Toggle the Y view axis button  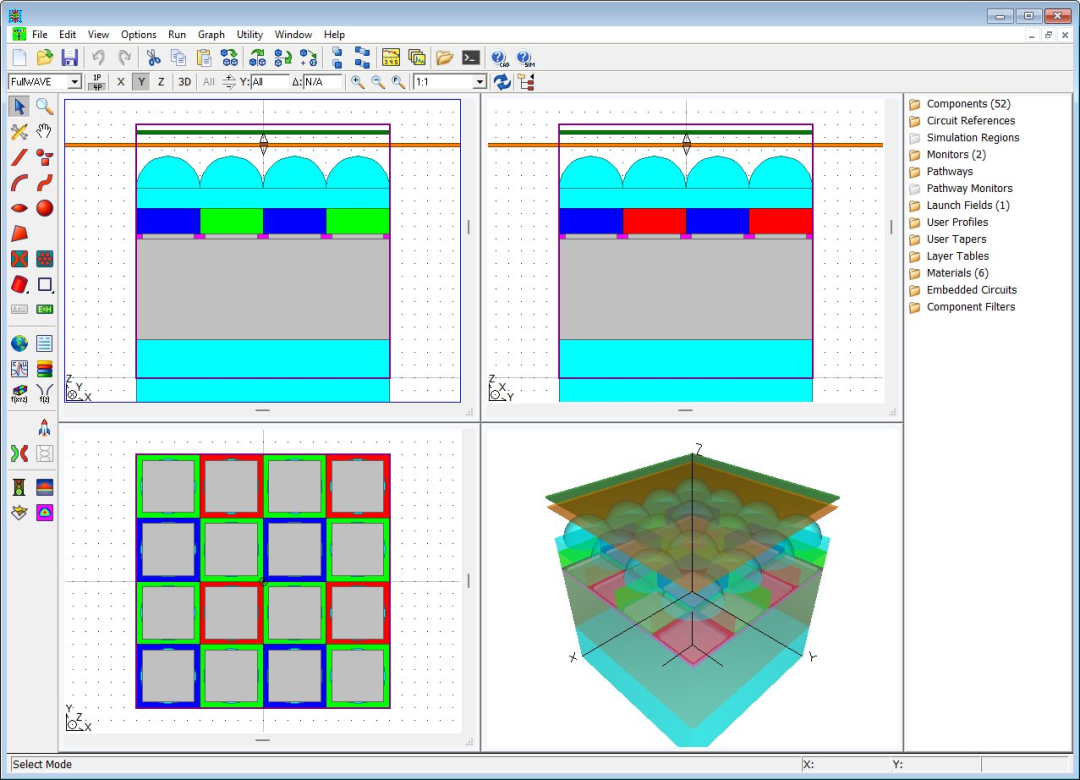point(141,82)
